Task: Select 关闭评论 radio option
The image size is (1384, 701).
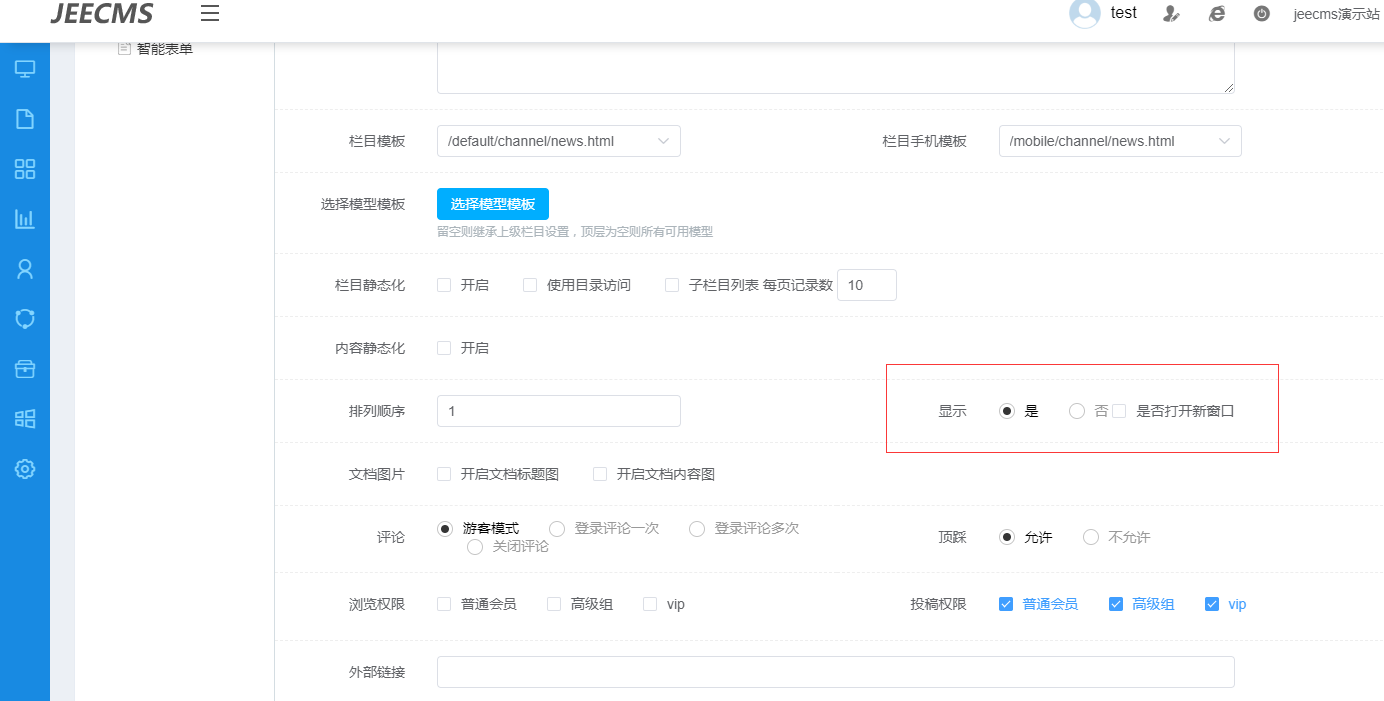Action: (475, 547)
